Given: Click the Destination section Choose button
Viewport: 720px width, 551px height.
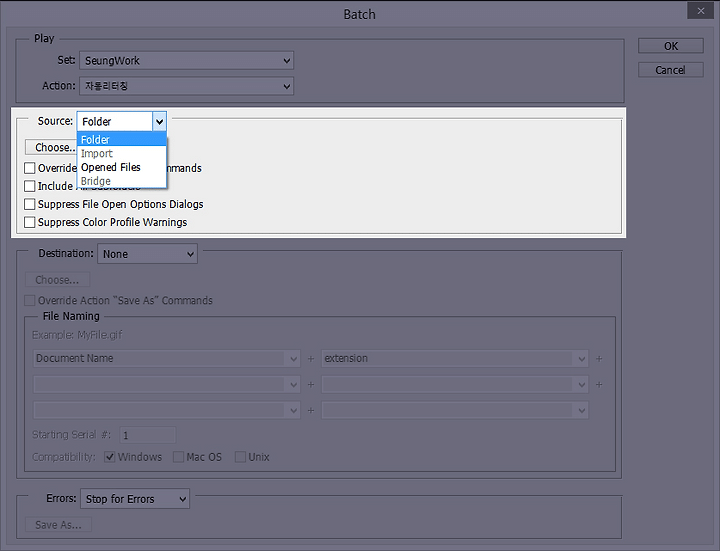Looking at the screenshot, I should (57, 280).
